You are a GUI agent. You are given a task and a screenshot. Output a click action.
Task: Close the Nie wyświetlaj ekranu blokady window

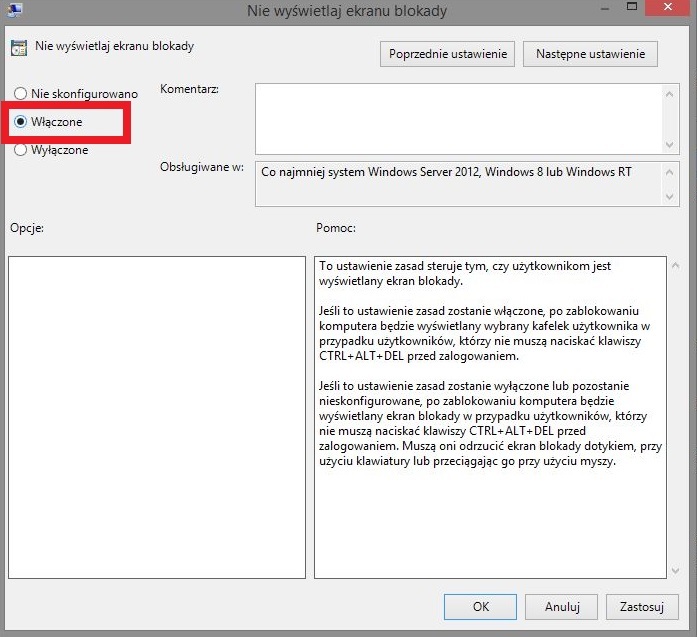click(667, 7)
